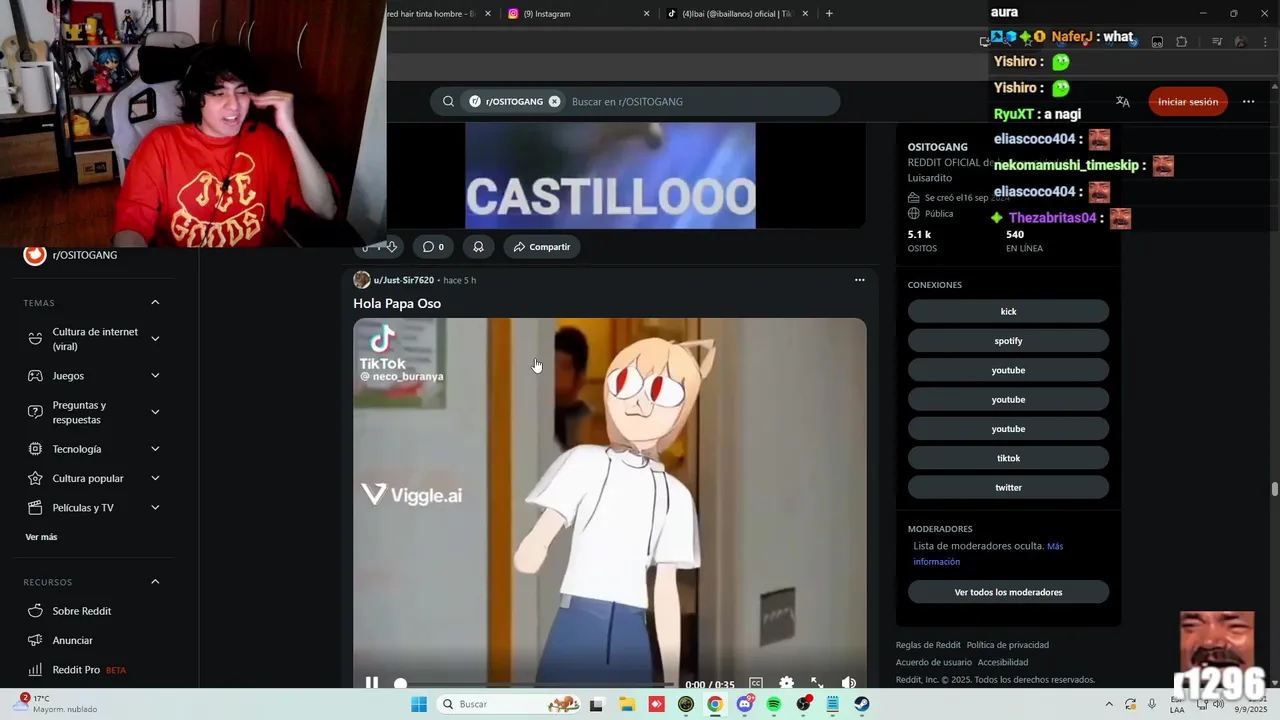Open the three-dot menu of Just-Sir7620's post
This screenshot has height=720, width=1280.
point(859,280)
